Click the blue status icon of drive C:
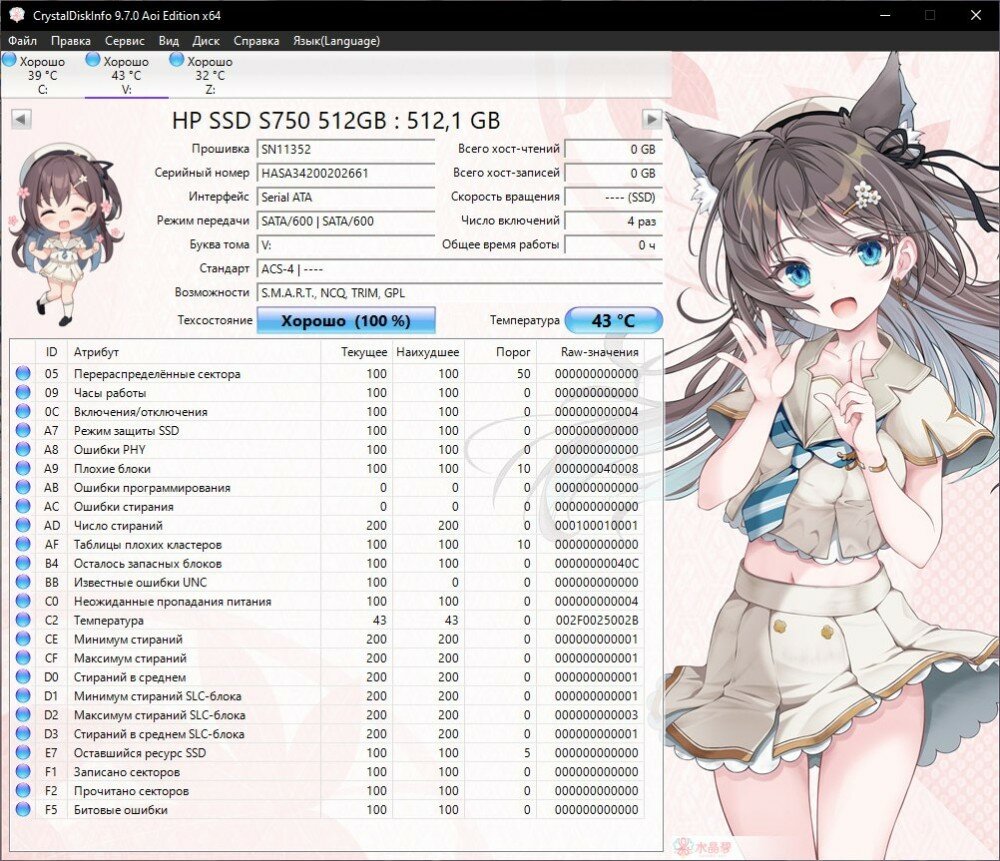Viewport: 1000px width, 861px height. [x=10, y=60]
